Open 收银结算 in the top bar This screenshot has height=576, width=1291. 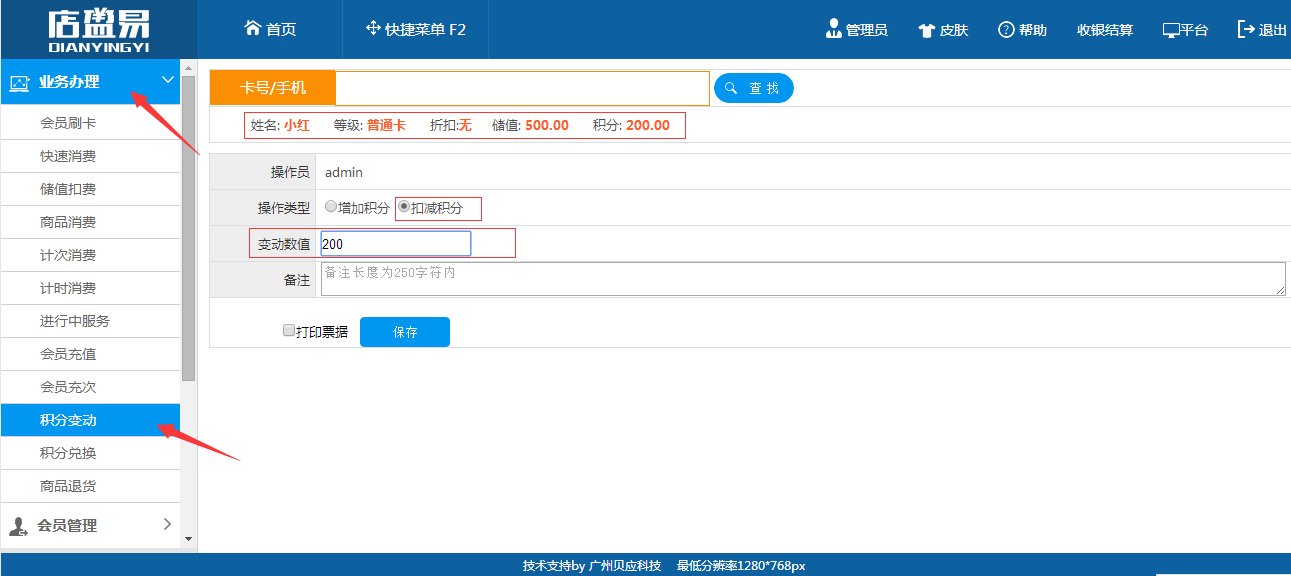pos(1104,30)
